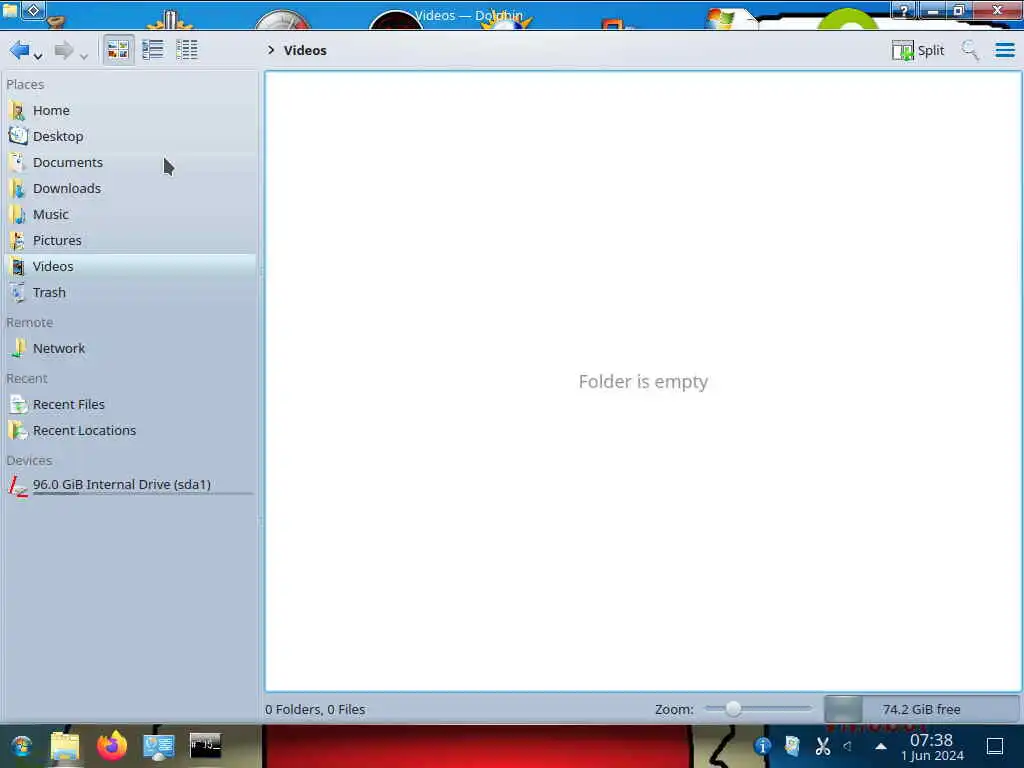Open Recent Locations entry
Screen dimensions: 1024x768
[131, 431]
